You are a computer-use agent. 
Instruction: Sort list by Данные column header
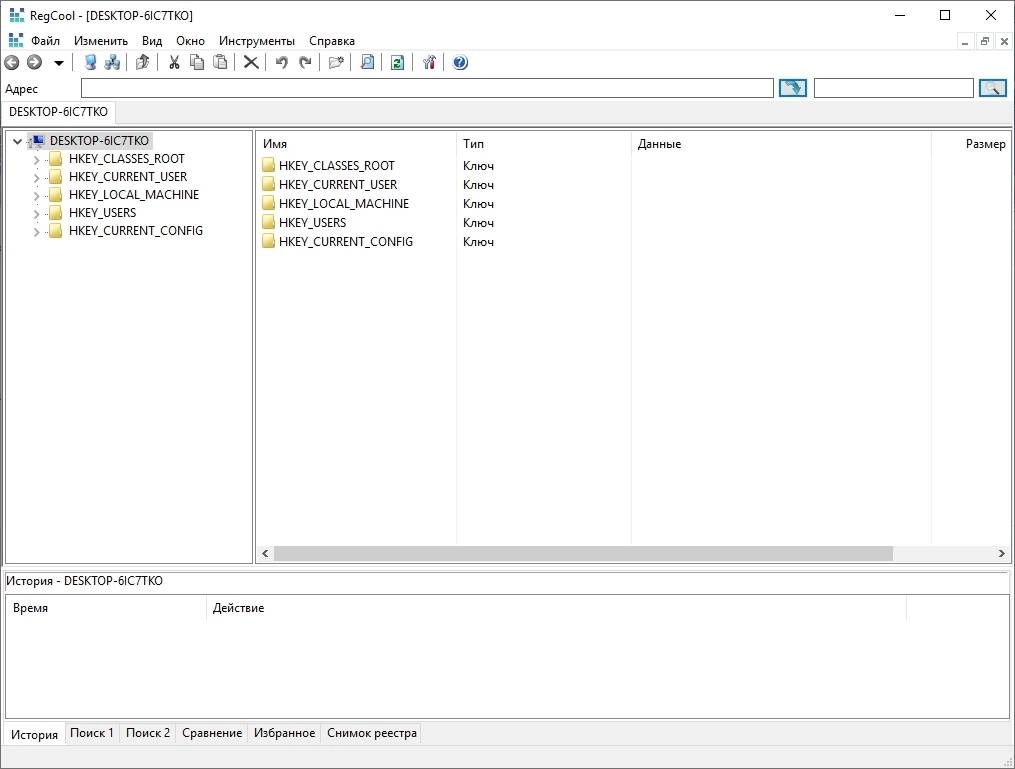point(781,144)
